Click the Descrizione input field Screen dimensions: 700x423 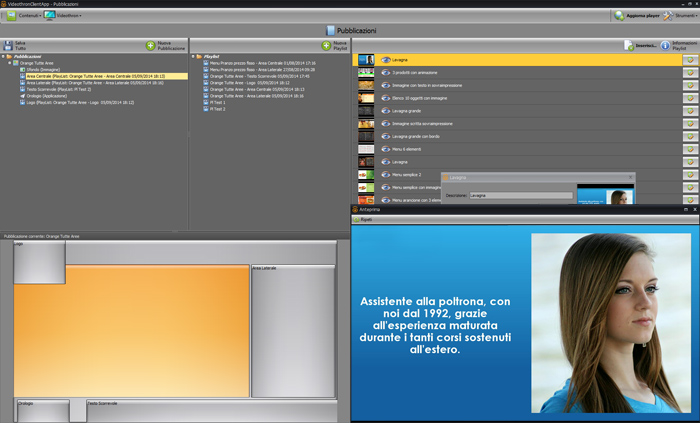coord(520,195)
